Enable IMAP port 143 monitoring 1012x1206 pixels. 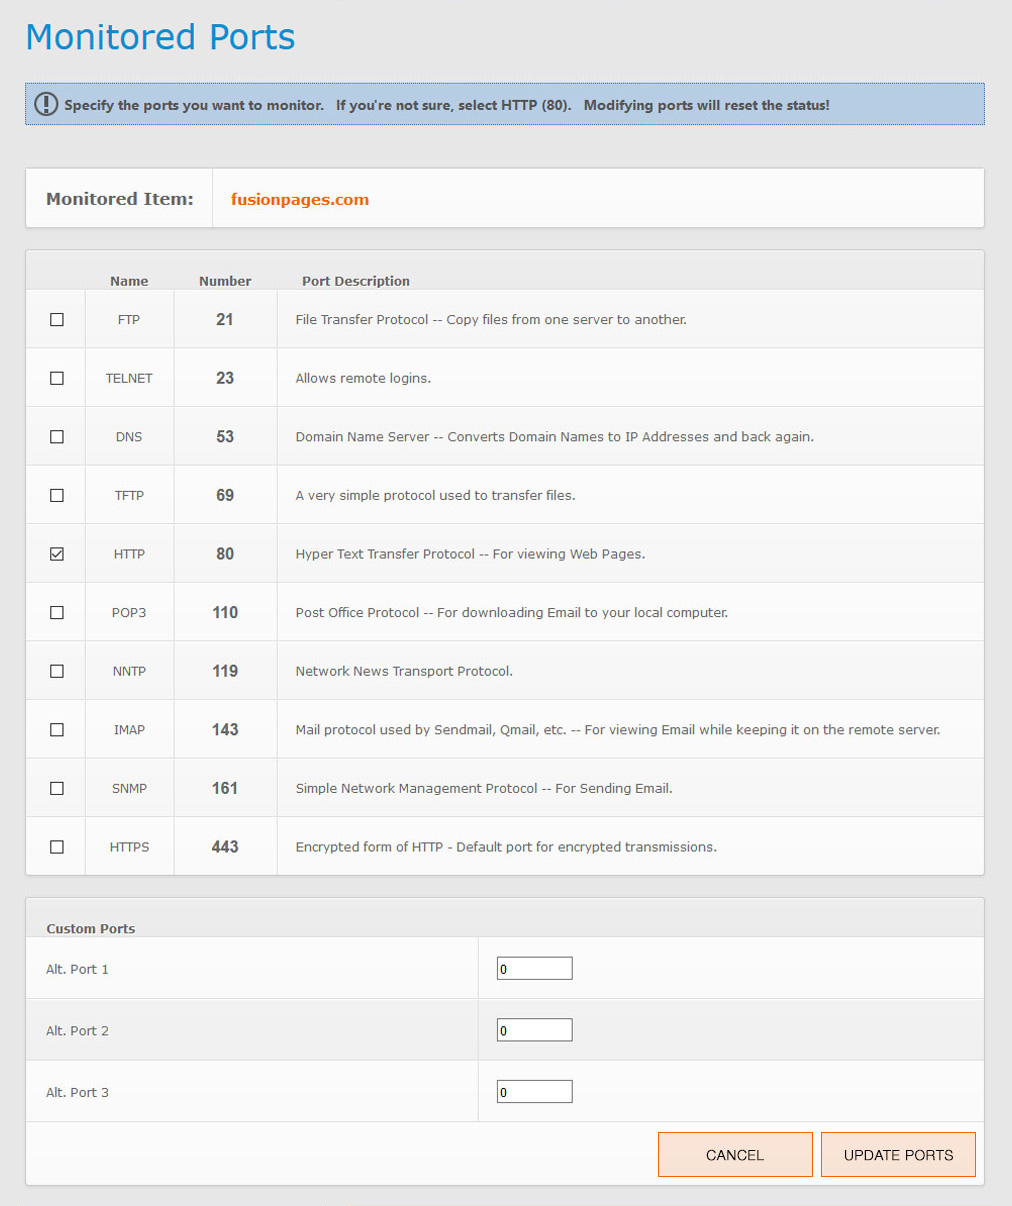(x=57, y=730)
